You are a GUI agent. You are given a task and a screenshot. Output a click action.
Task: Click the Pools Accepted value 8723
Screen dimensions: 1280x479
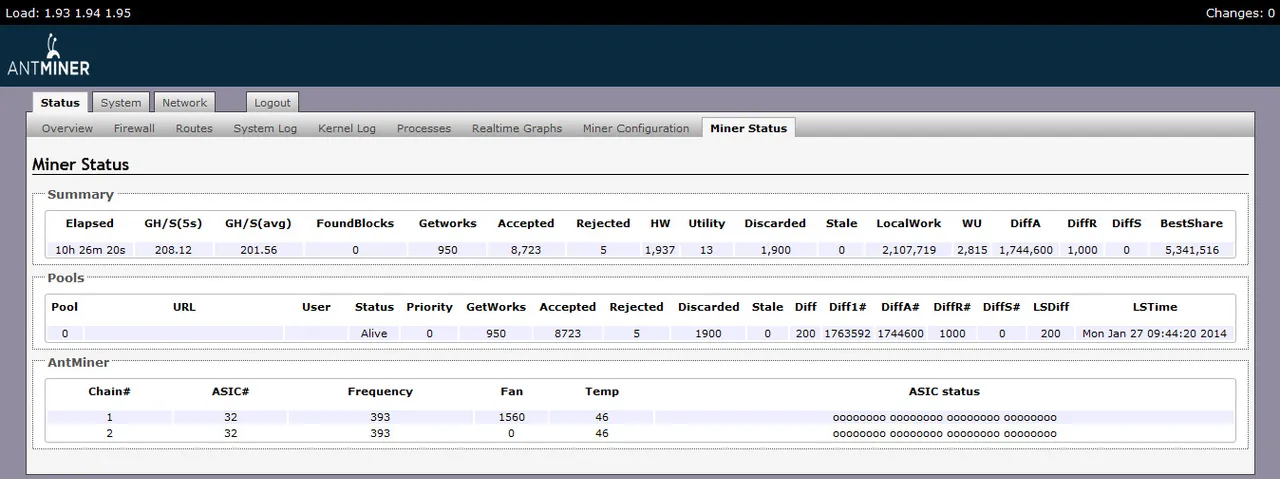pyautogui.click(x=567, y=334)
